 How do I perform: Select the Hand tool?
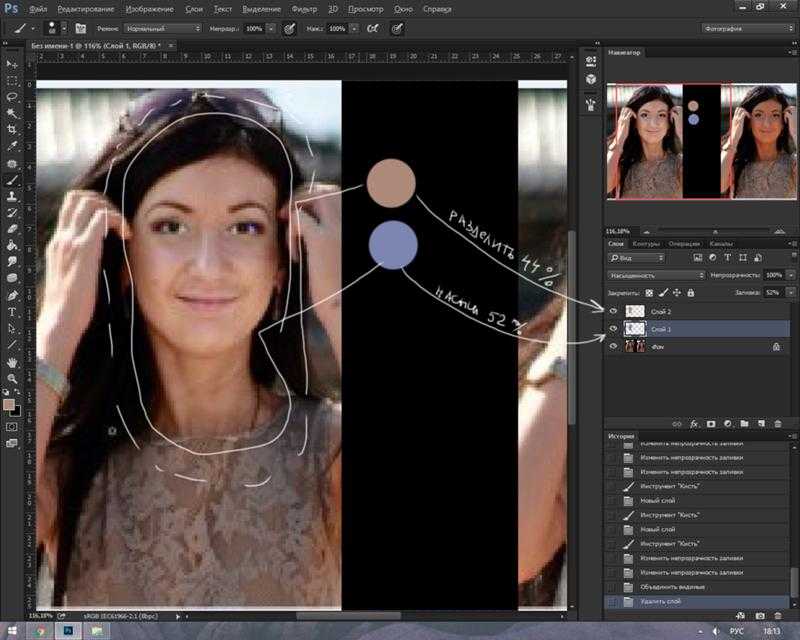point(12,362)
